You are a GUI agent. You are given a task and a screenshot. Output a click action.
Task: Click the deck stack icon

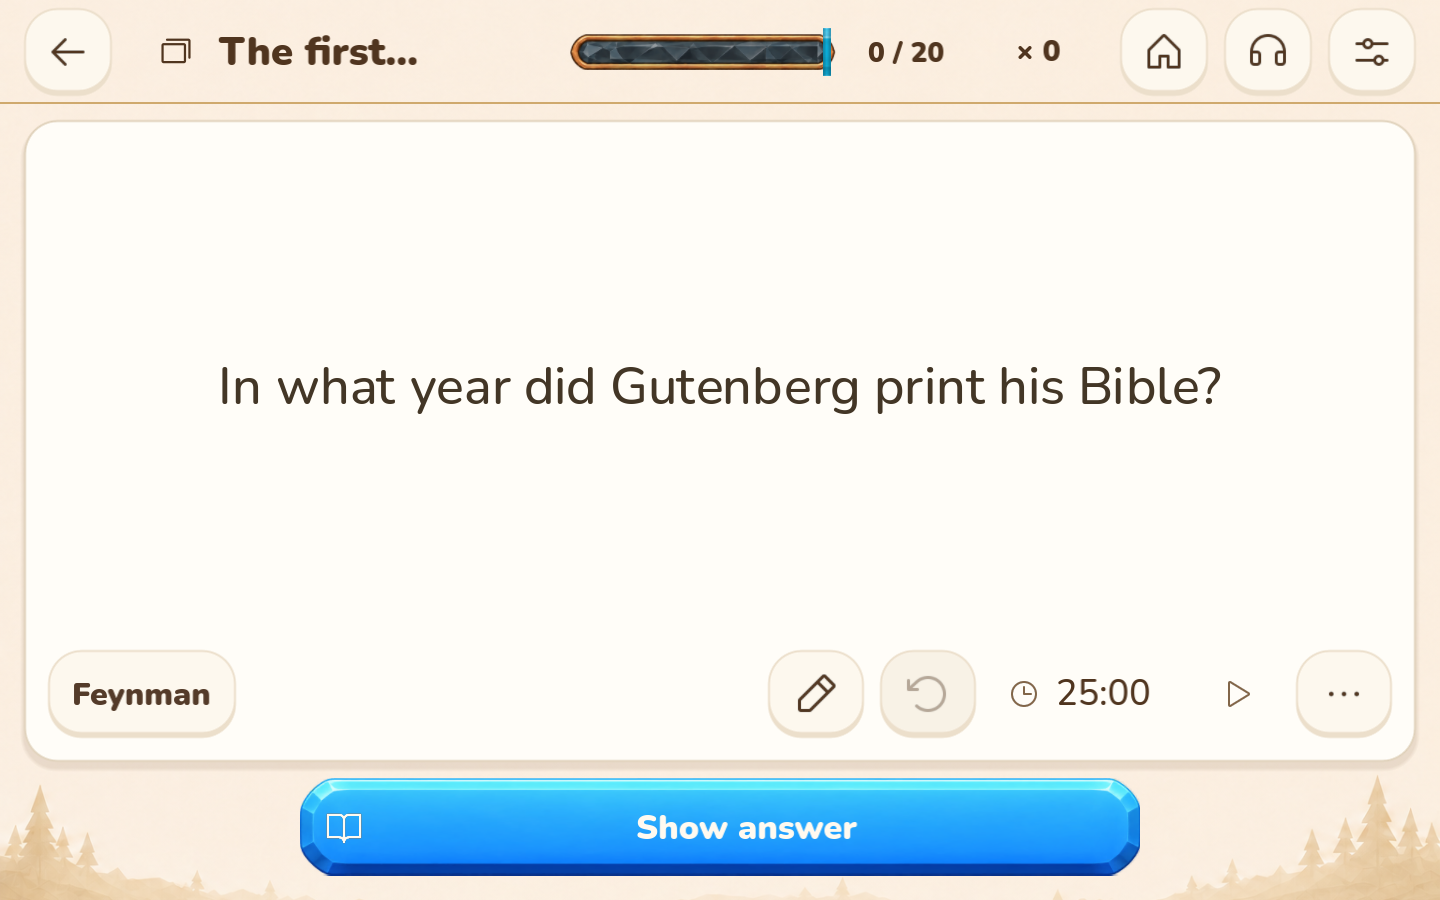pyautogui.click(x=176, y=51)
